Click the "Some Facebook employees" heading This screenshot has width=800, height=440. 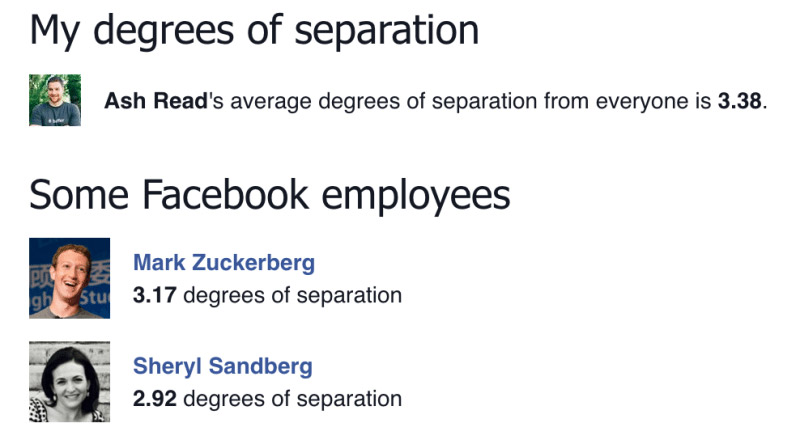point(270,194)
